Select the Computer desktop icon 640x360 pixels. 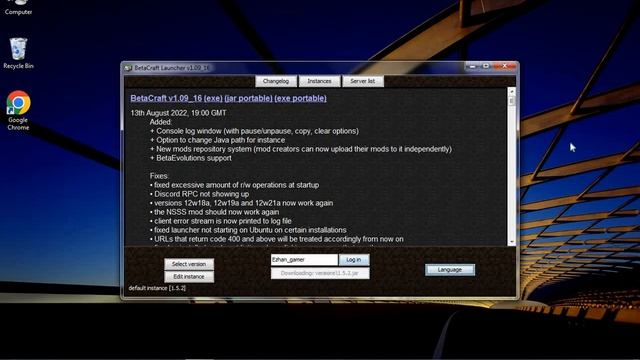[18, 8]
